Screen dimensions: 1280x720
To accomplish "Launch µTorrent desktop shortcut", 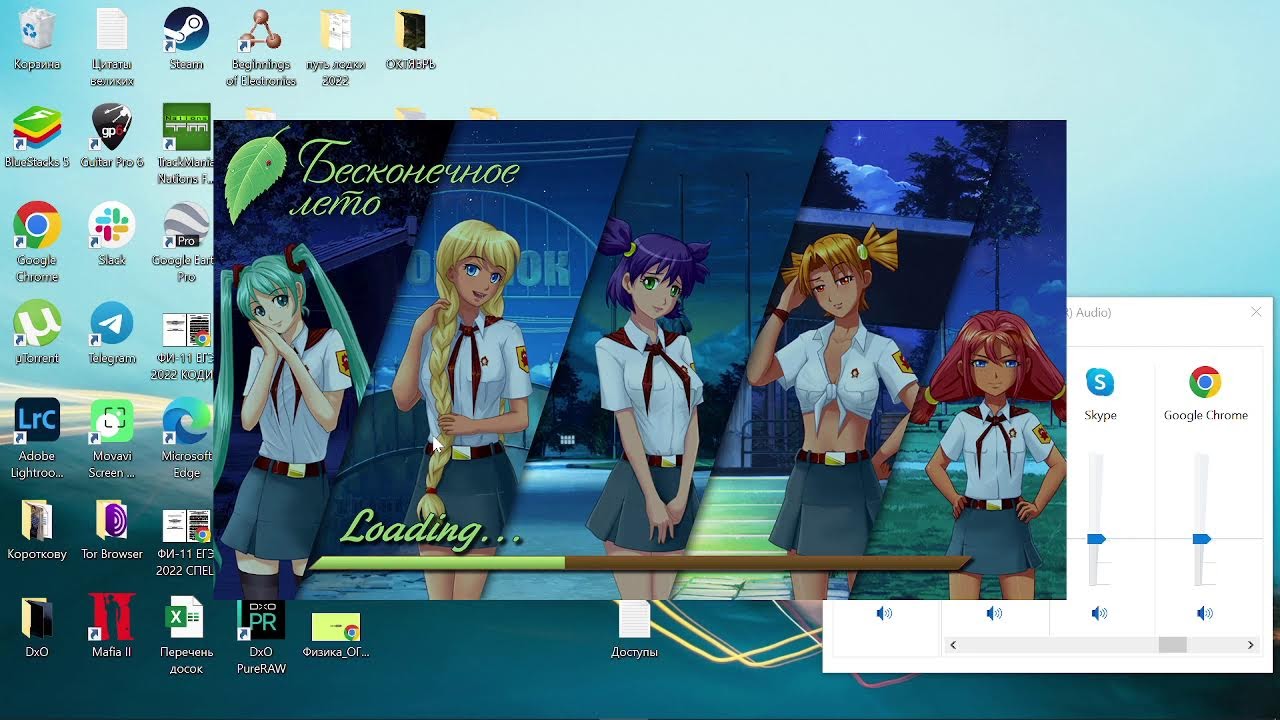I will [x=37, y=333].
